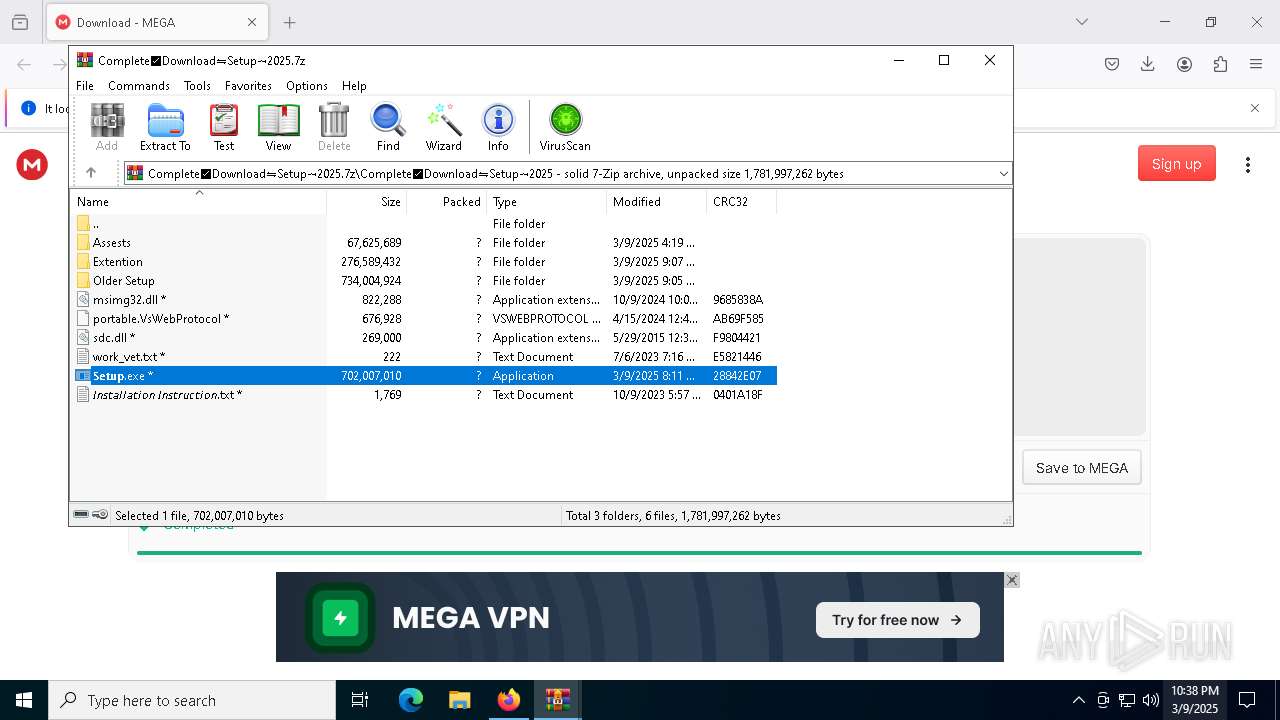Open the View toolbar icon
This screenshot has height=720, width=1280.
coord(278,127)
